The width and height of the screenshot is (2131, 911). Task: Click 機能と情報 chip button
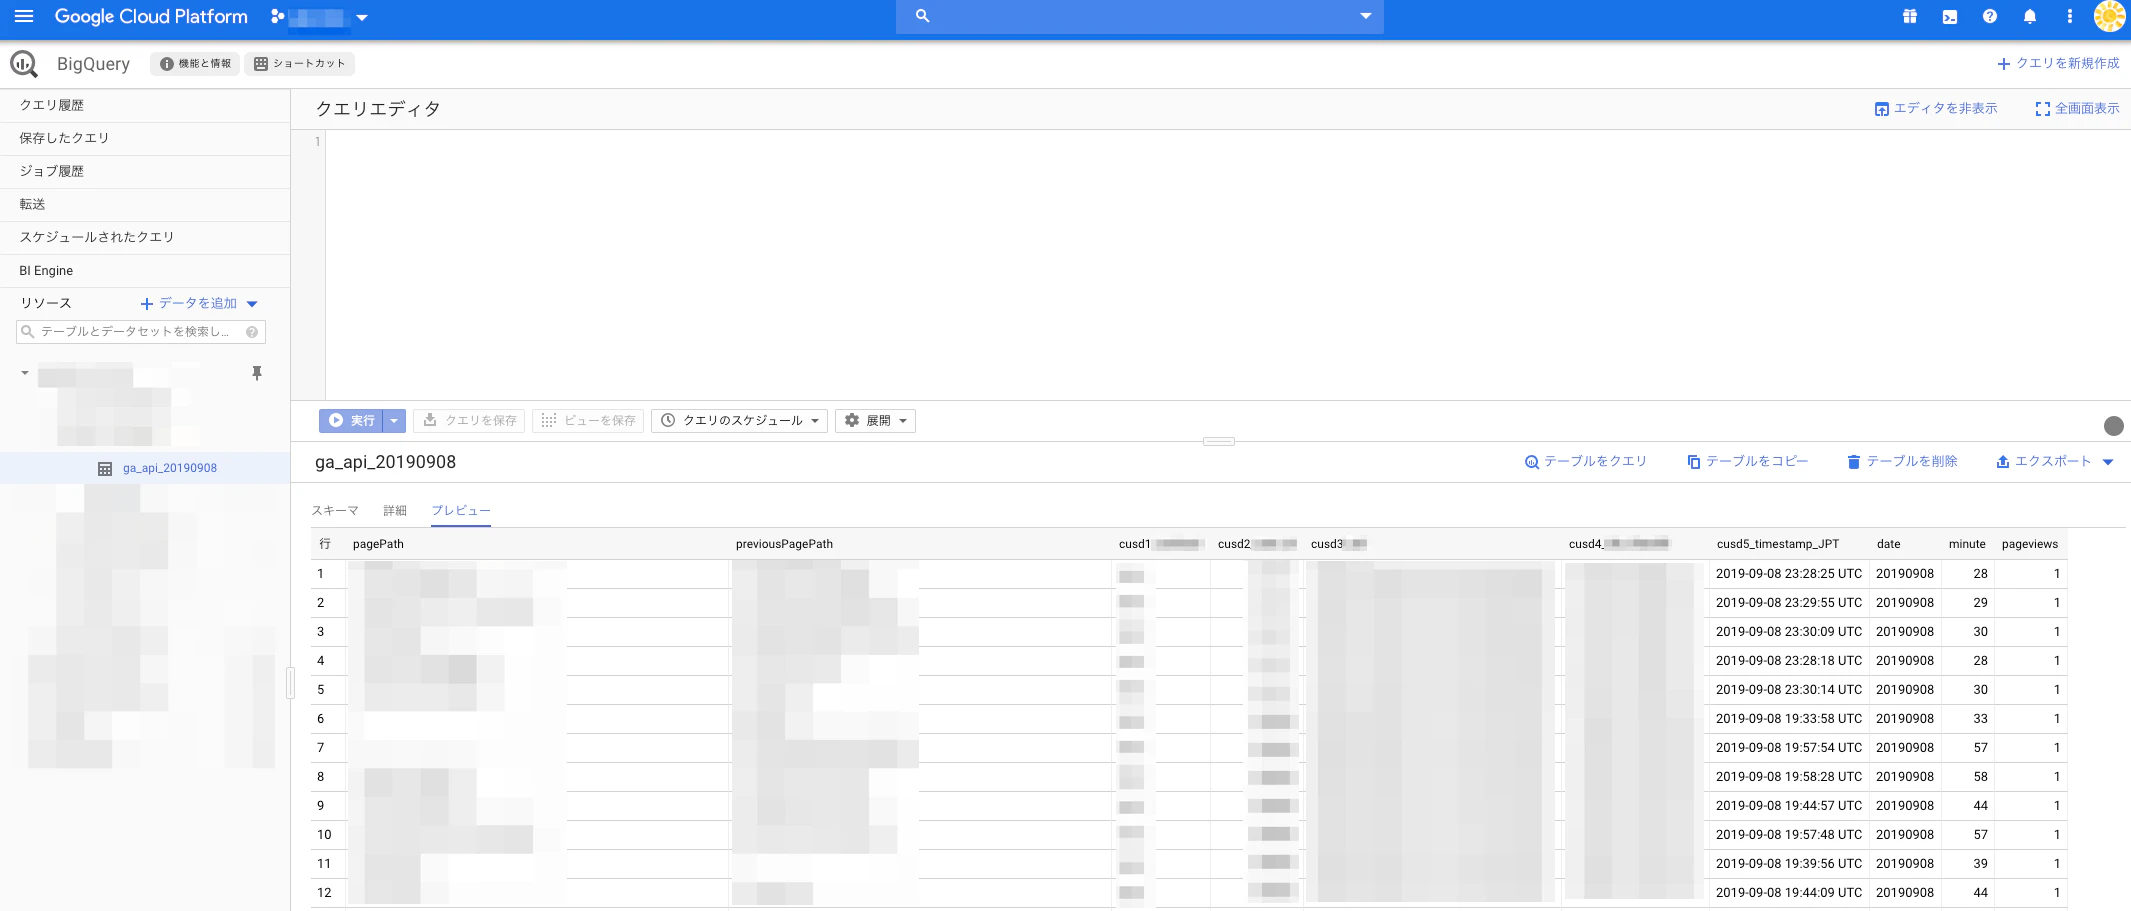pyautogui.click(x=195, y=64)
